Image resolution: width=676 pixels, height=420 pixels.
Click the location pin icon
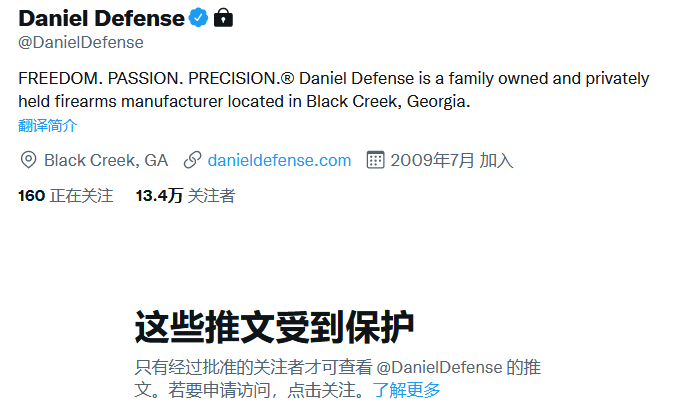pyautogui.click(x=28, y=160)
